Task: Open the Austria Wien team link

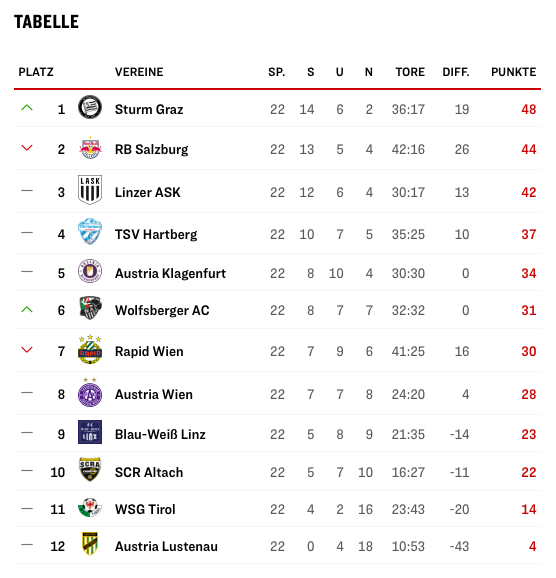Action: point(154,395)
